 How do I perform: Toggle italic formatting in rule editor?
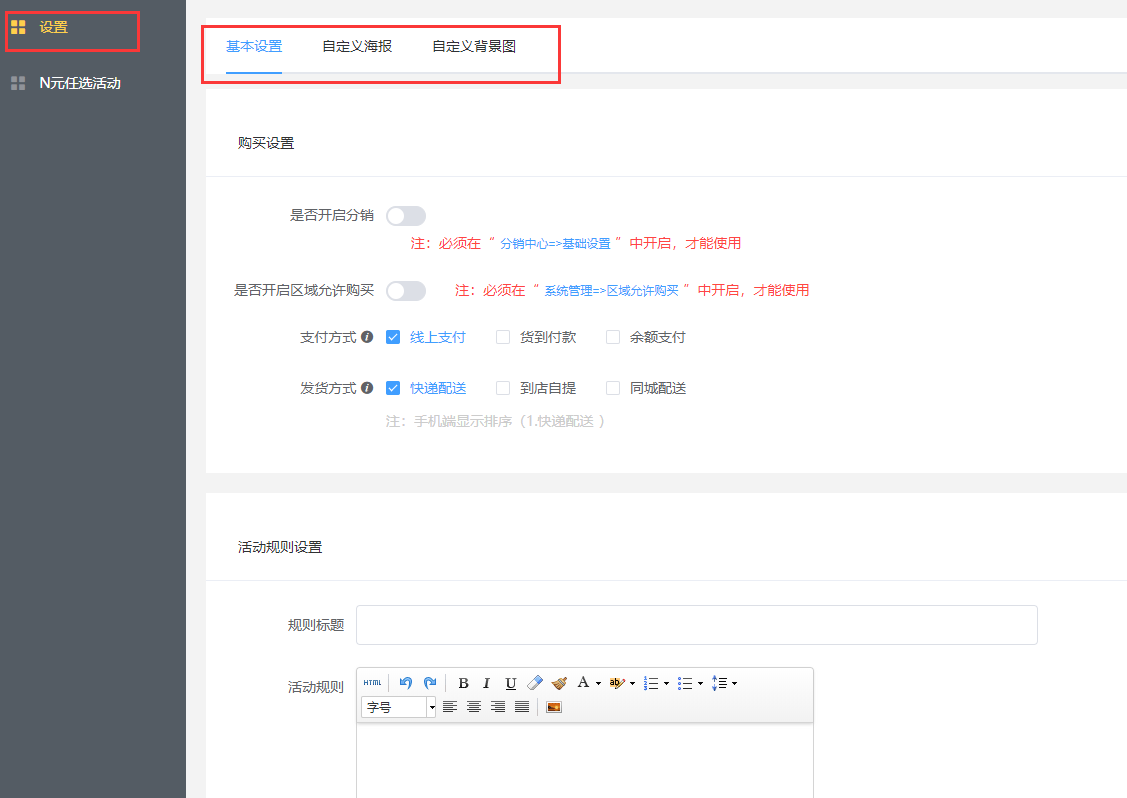pos(487,683)
